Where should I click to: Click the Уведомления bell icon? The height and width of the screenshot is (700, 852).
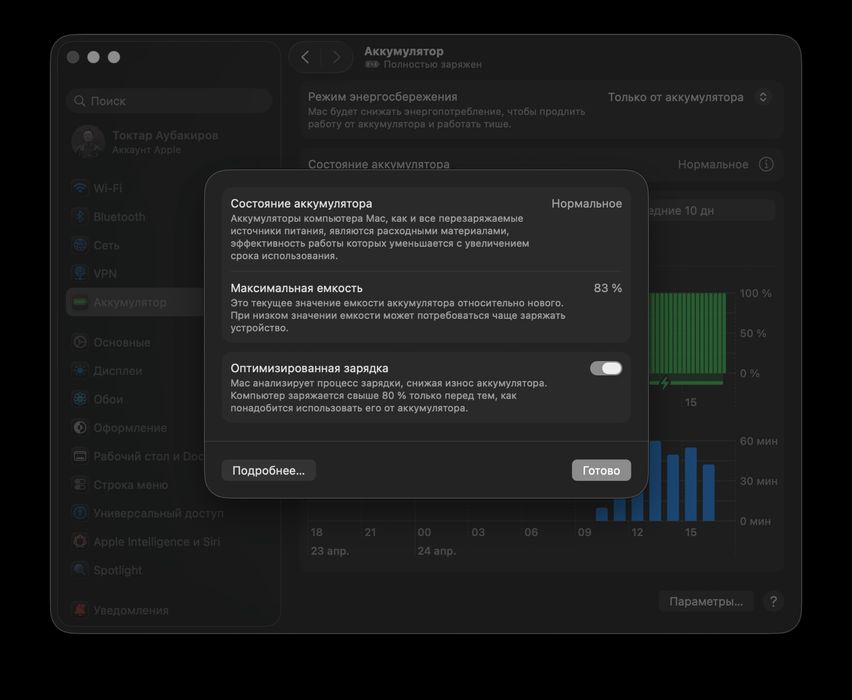80,610
